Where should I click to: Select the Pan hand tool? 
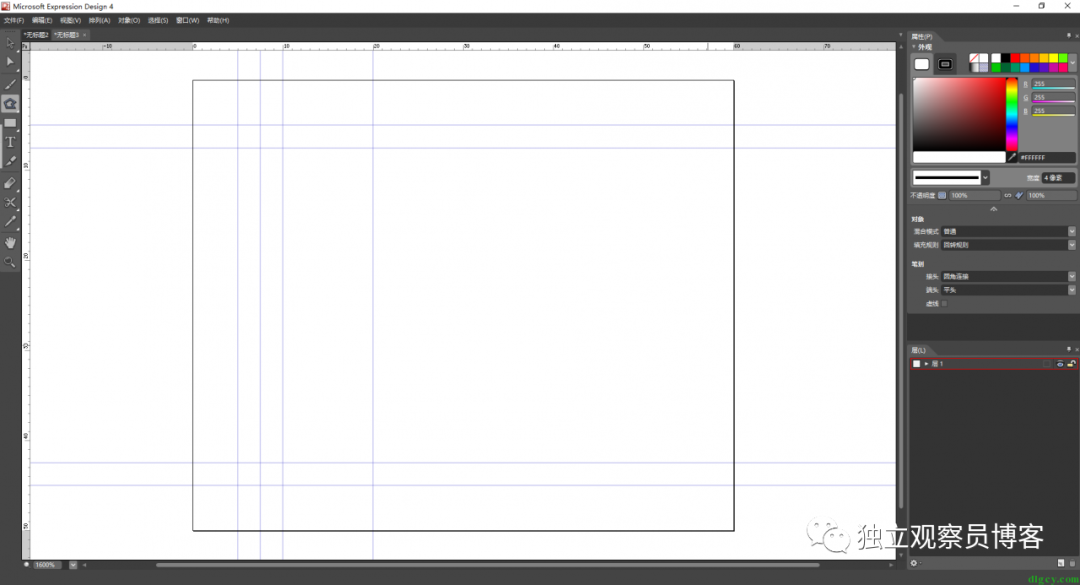click(x=10, y=243)
